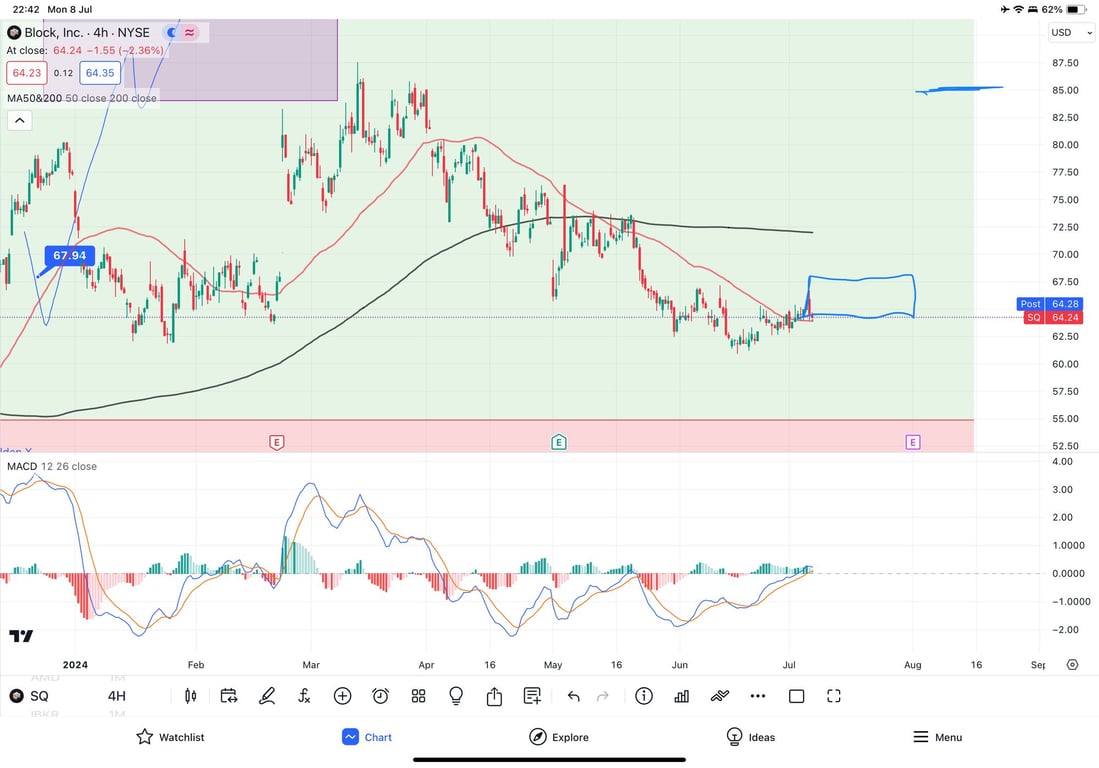Tap the pink approximate-data icon beside symbol
Screen dimensions: 1099x768
(x=190, y=32)
